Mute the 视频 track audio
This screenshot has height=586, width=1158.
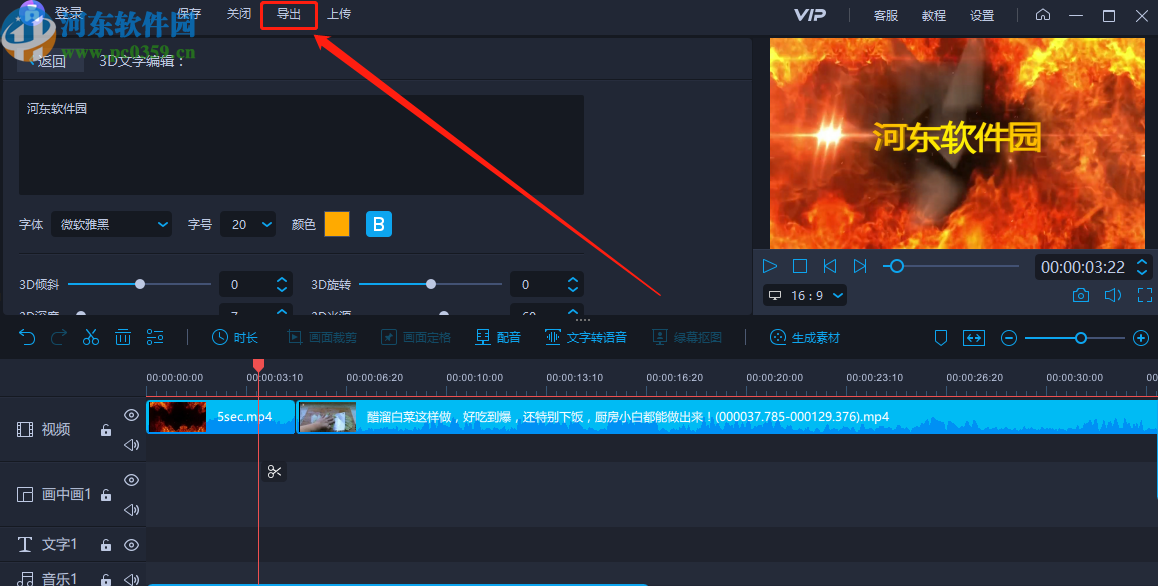pyautogui.click(x=131, y=444)
